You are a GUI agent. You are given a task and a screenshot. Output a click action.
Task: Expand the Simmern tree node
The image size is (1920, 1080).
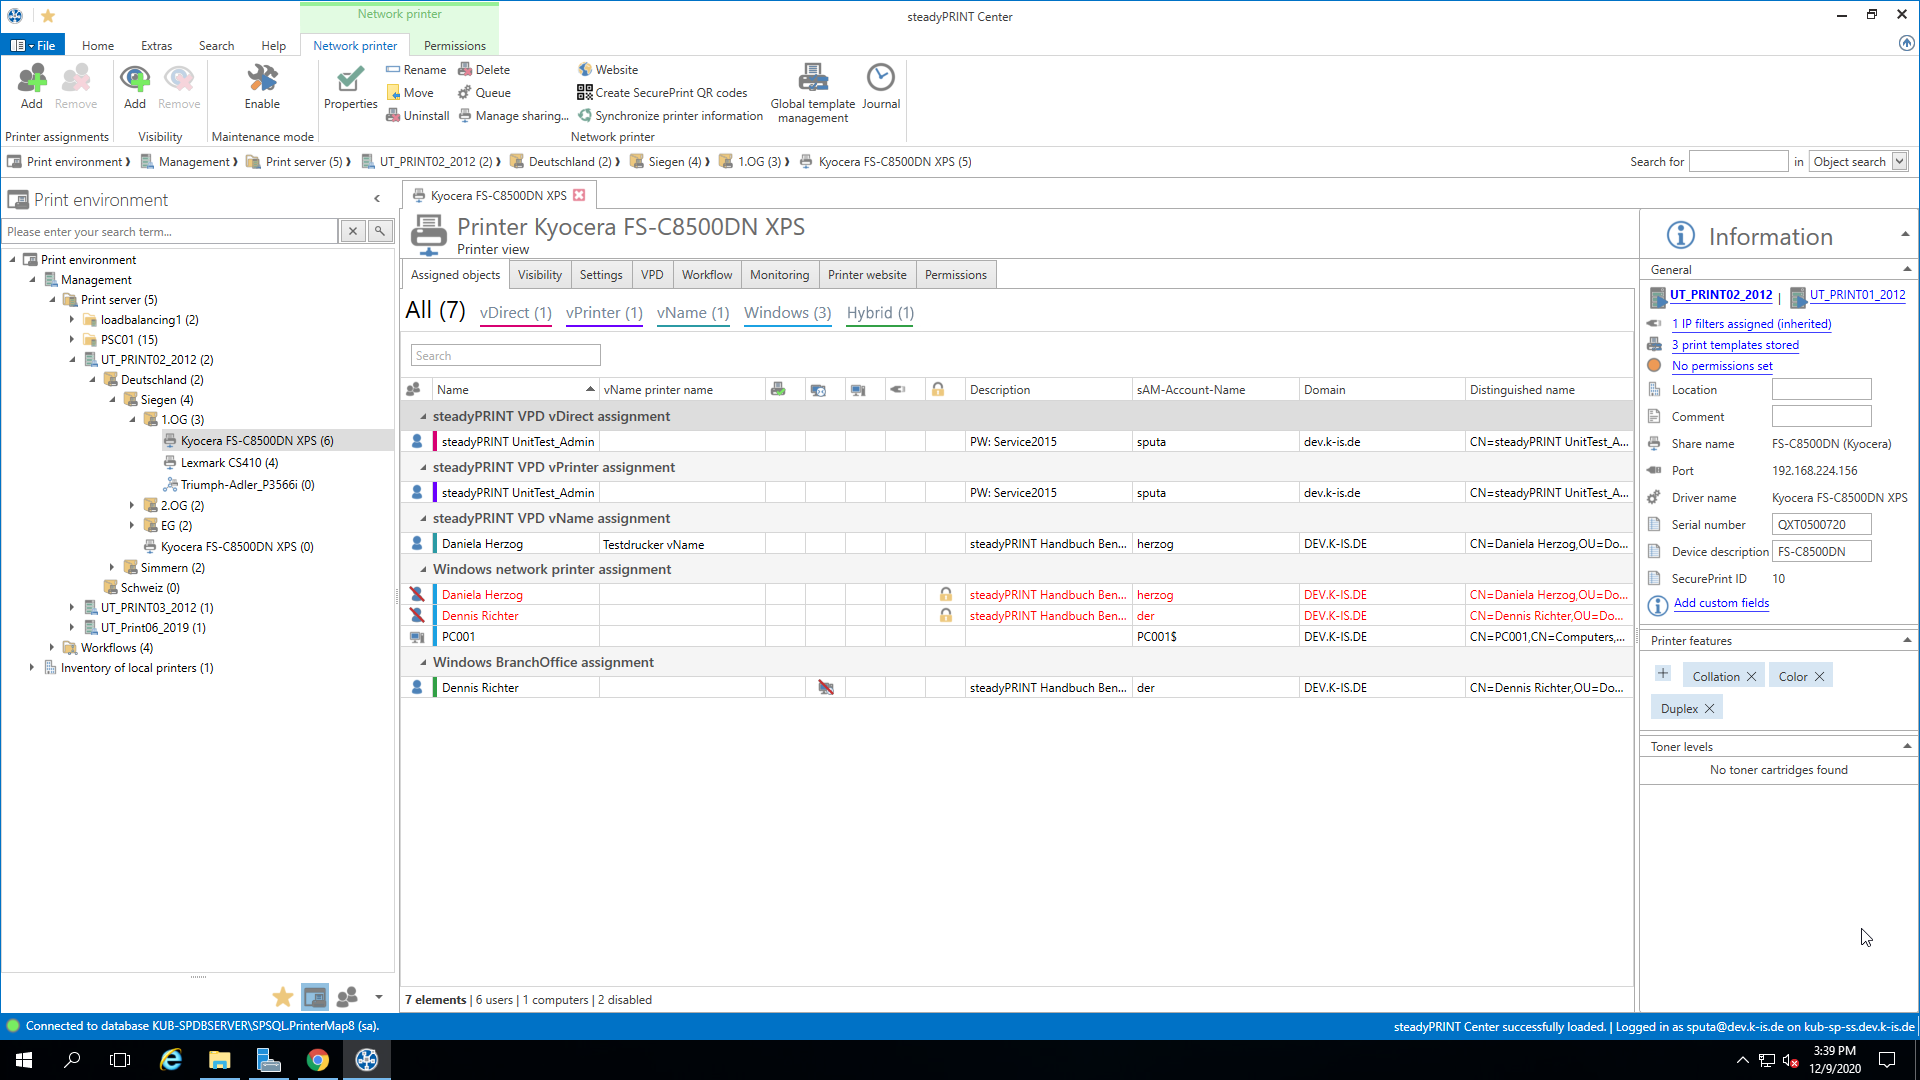(112, 568)
